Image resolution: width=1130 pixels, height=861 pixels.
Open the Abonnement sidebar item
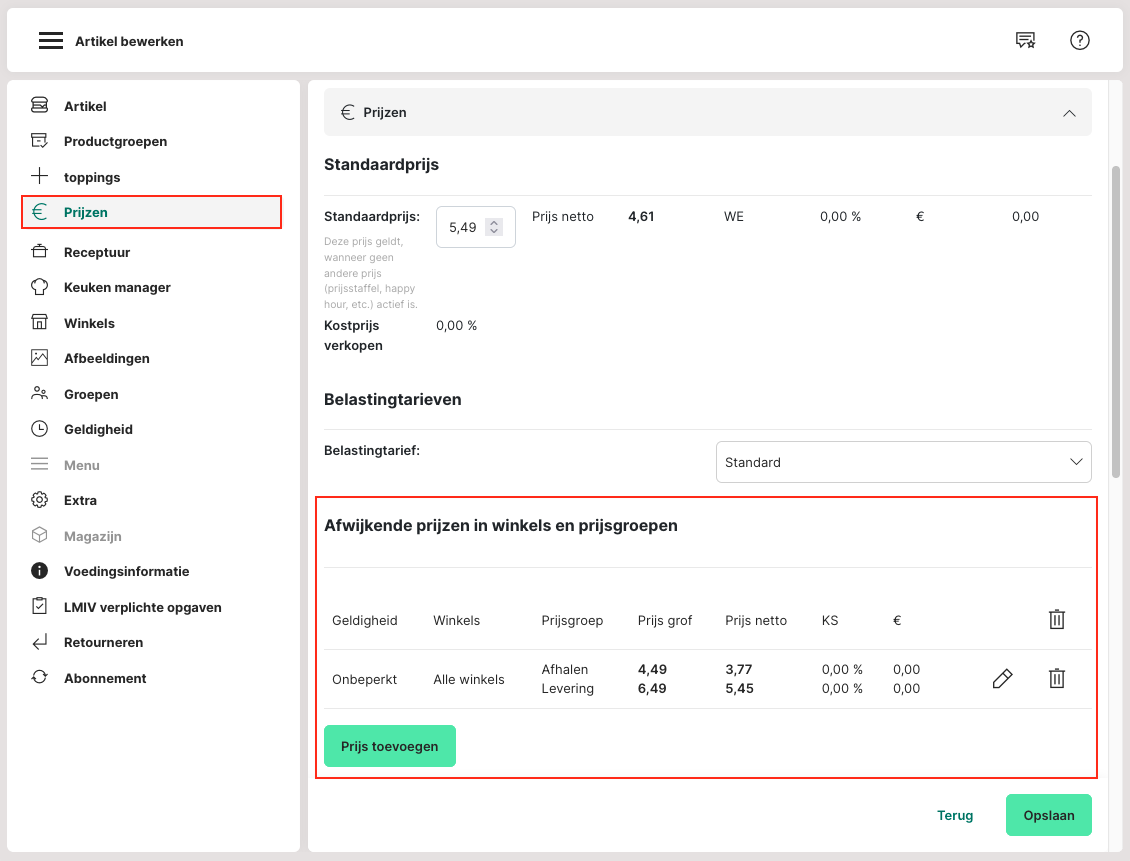[105, 678]
